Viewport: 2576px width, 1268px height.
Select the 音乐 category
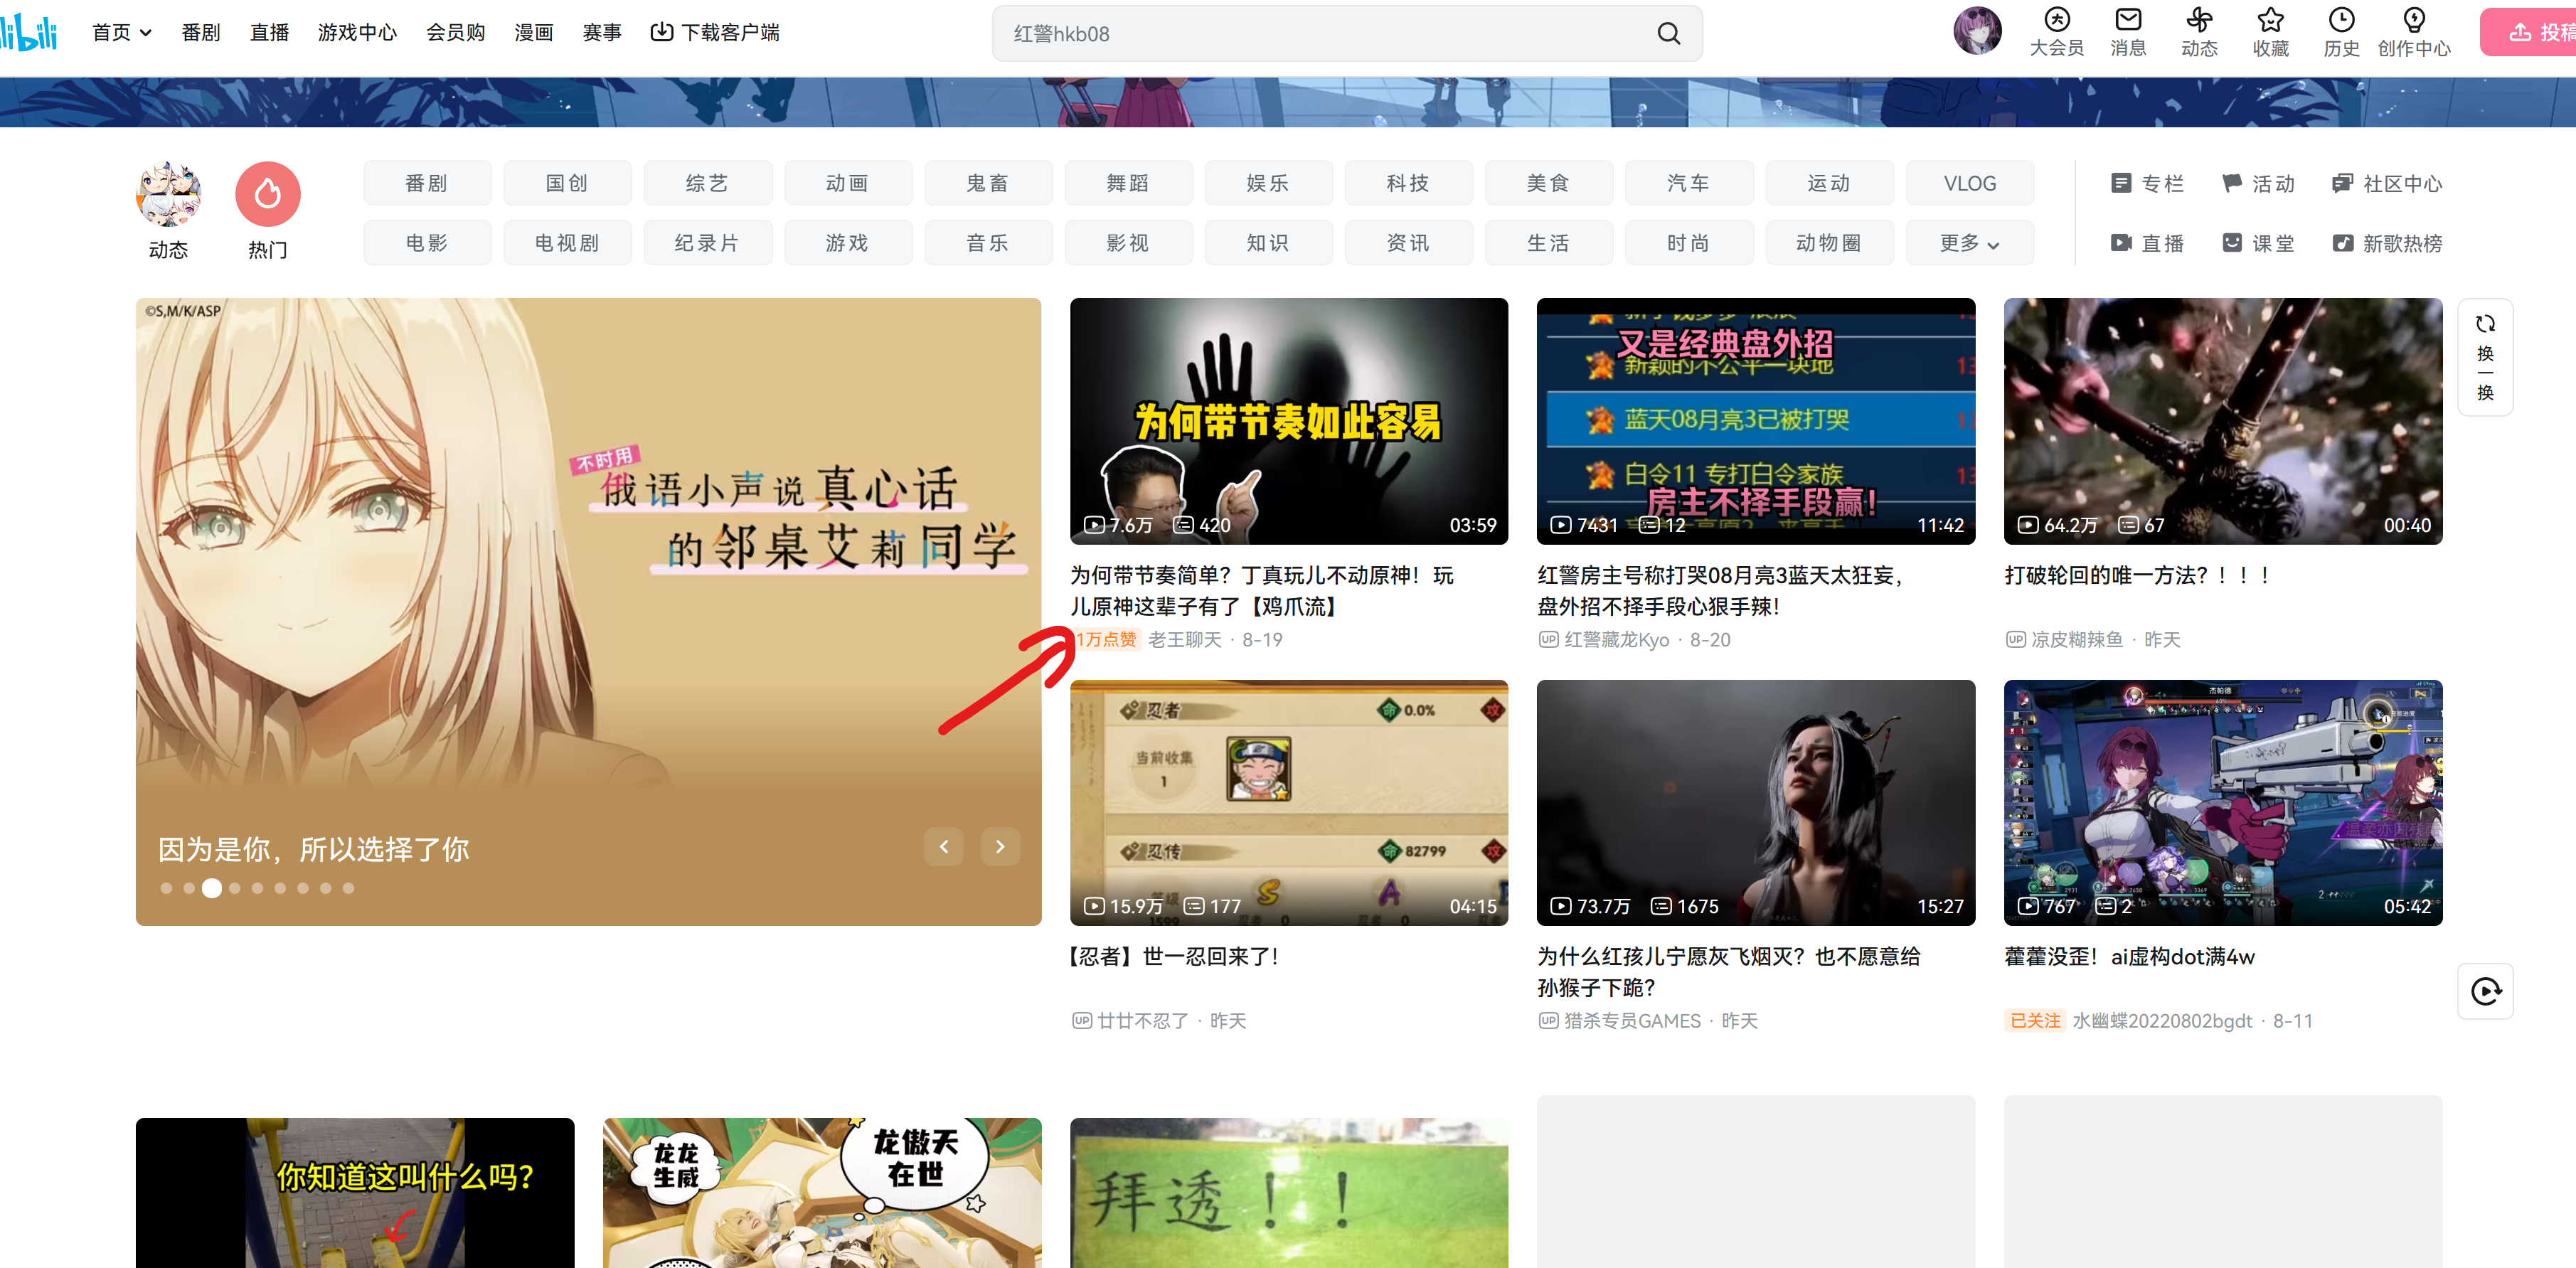(988, 243)
